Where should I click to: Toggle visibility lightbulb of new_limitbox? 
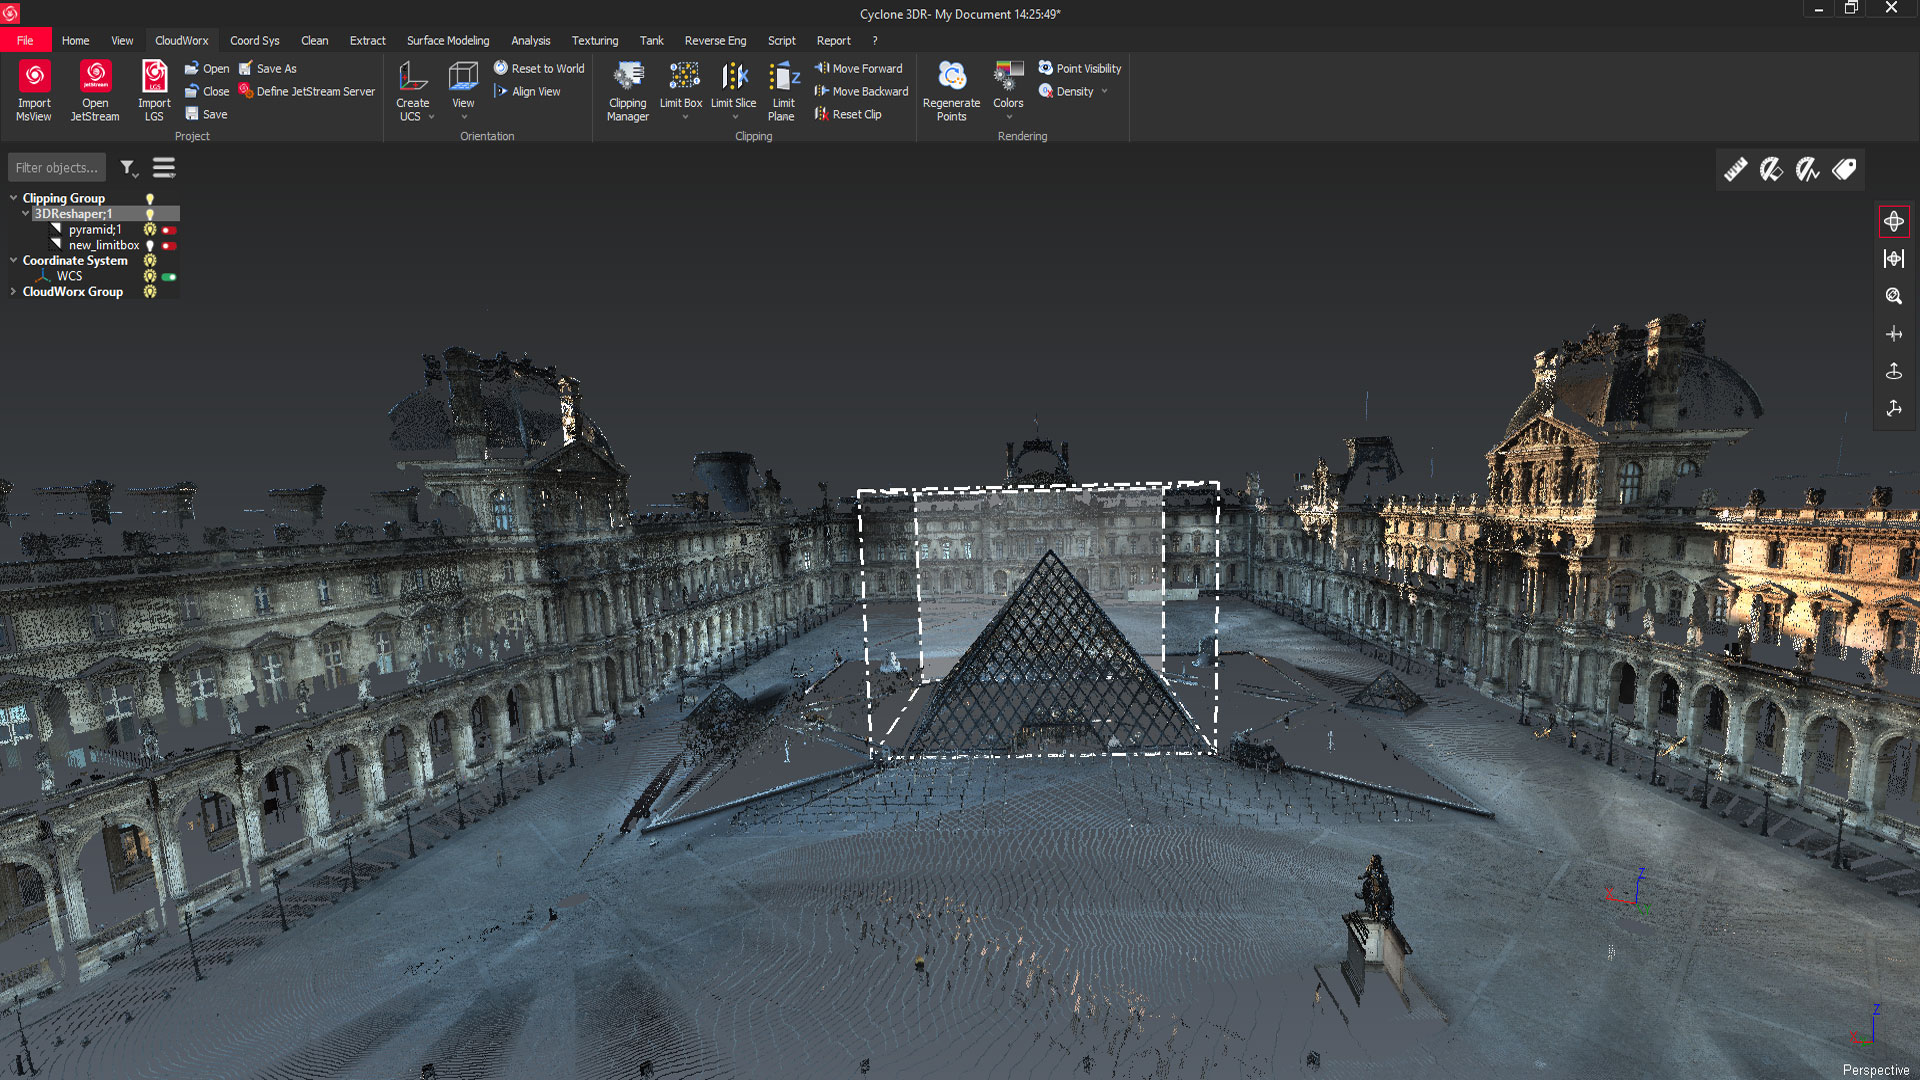pyautogui.click(x=150, y=246)
